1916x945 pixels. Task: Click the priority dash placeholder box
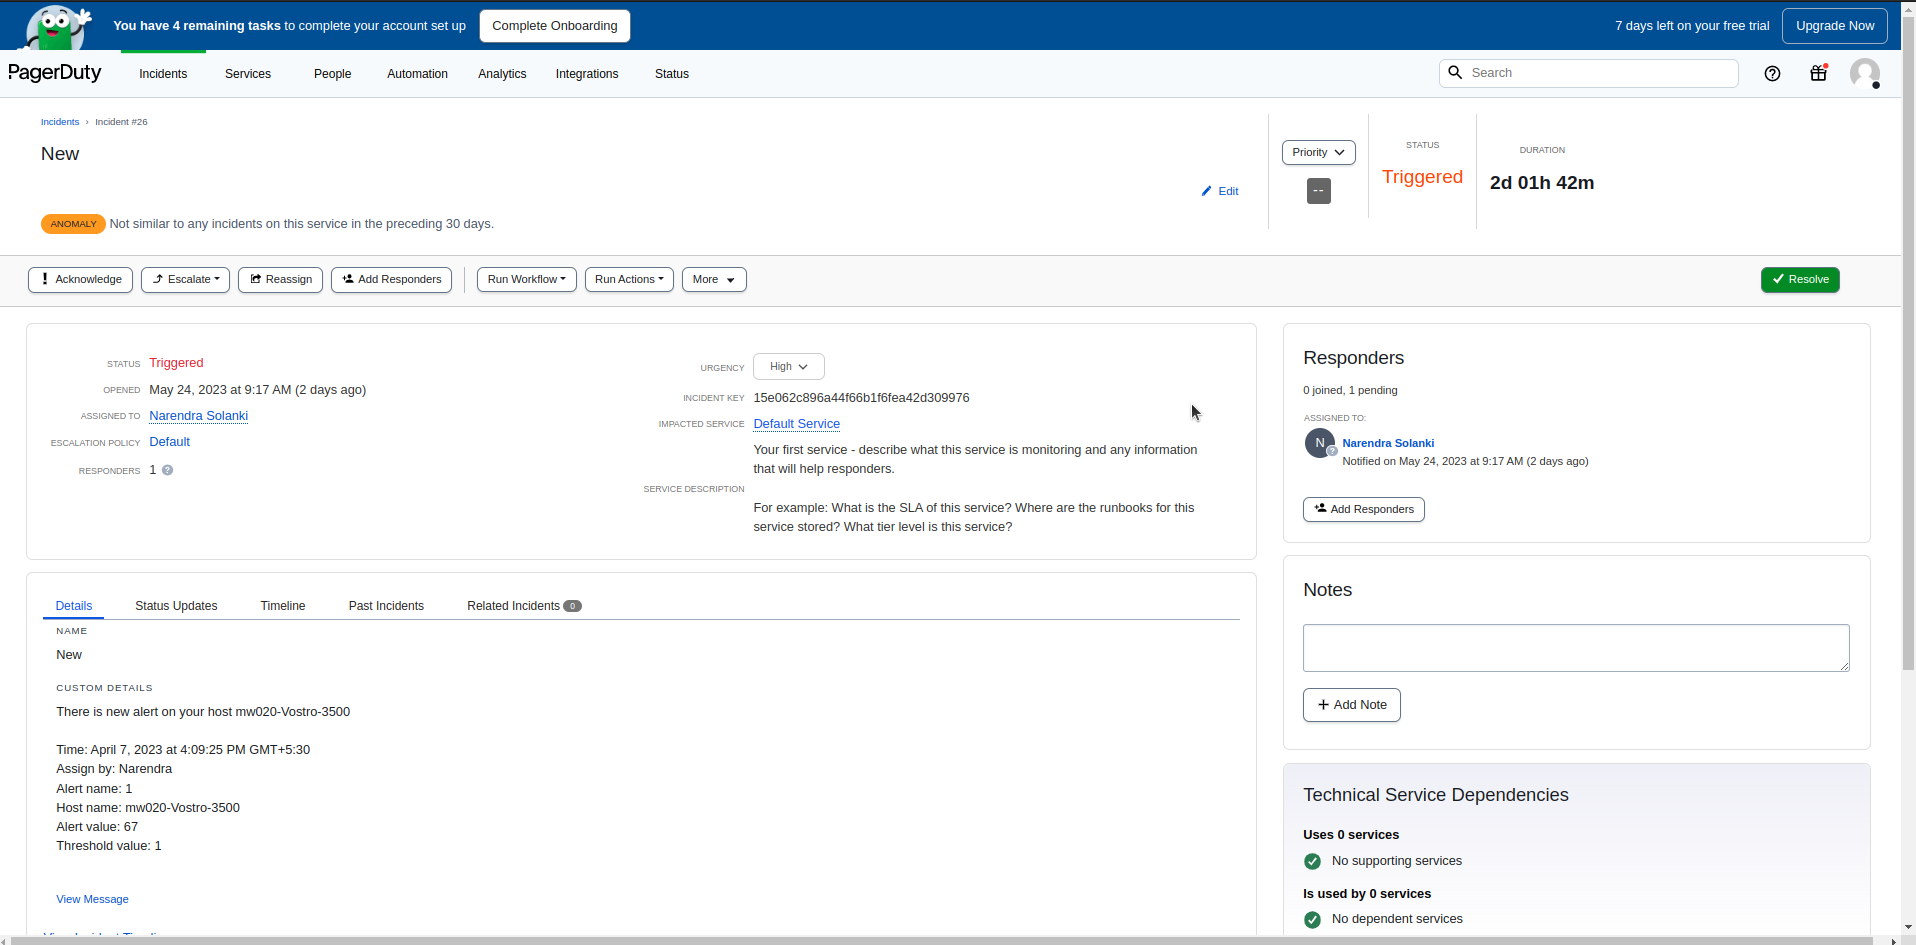[1319, 191]
